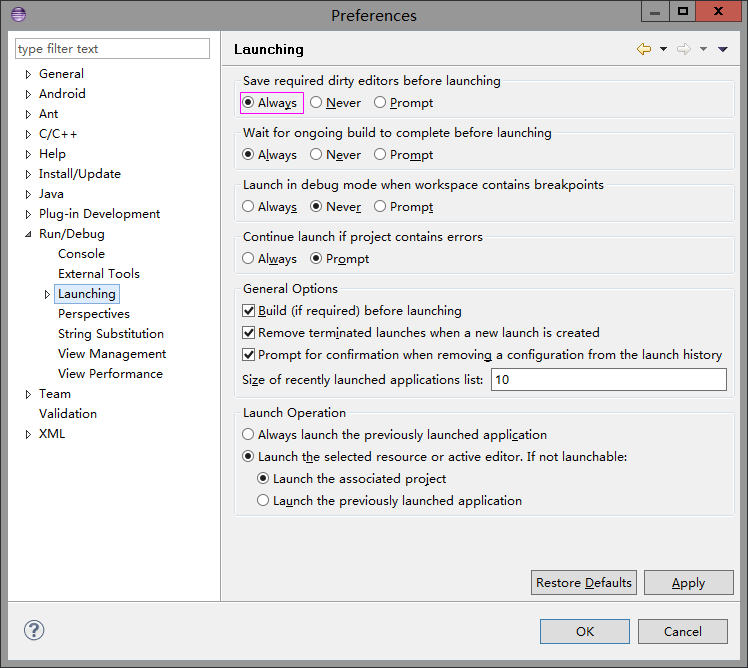The image size is (748, 668).
Task: Select Never for saving dirty editors
Action: pyautogui.click(x=316, y=102)
